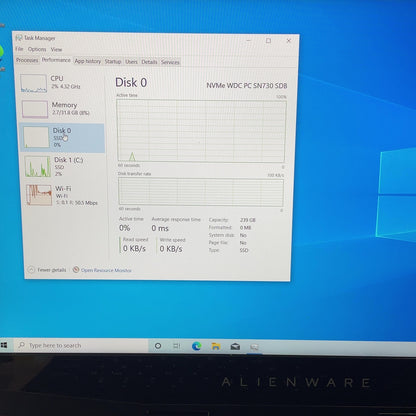Open the Windows Start menu

click(x=4, y=345)
